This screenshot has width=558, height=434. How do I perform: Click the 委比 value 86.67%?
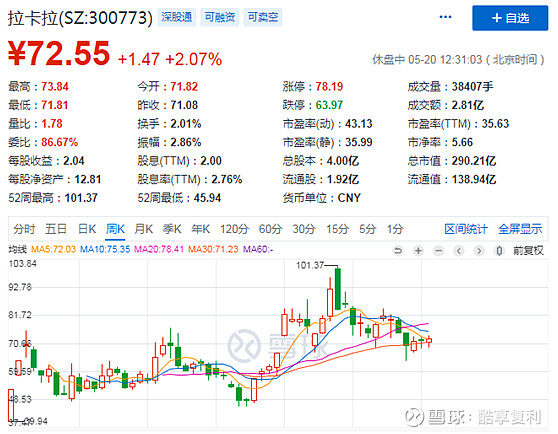click(x=59, y=142)
